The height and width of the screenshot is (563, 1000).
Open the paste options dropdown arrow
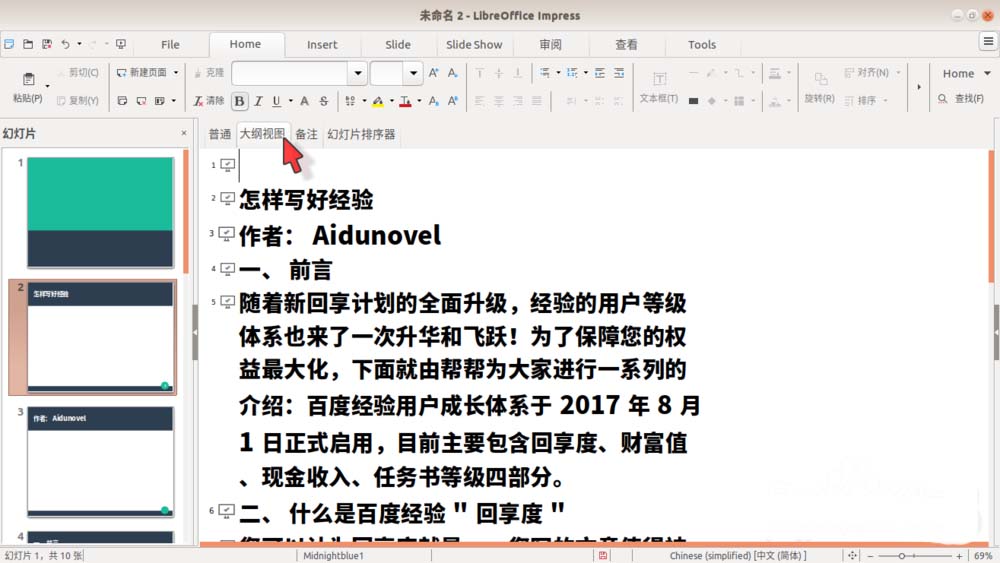click(x=47, y=85)
